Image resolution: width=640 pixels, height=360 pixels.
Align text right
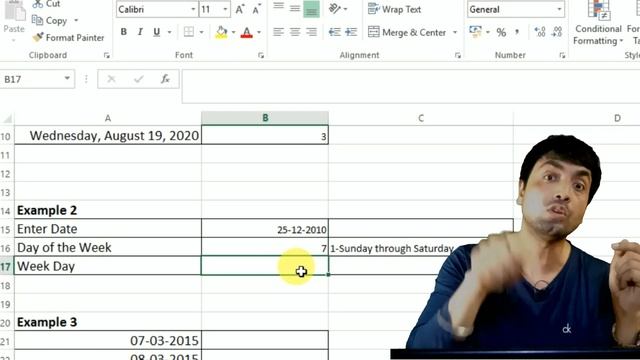[311, 32]
